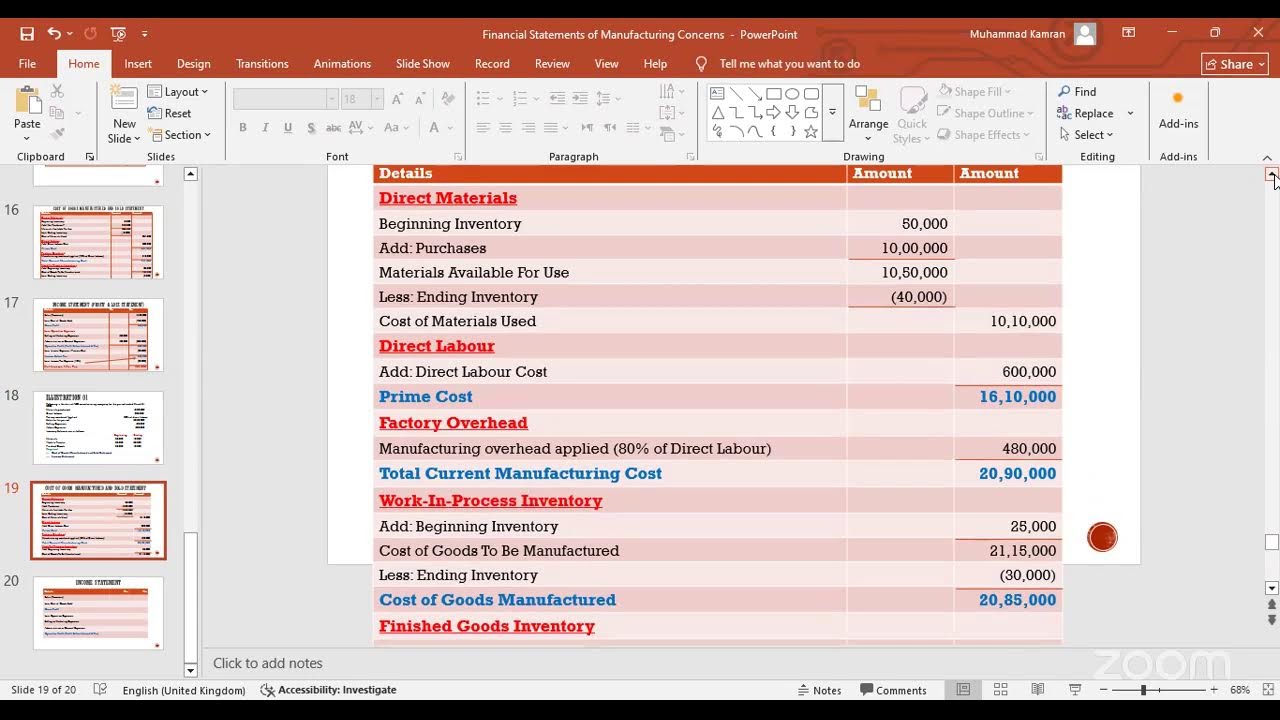Open the font size combo box

tap(362, 99)
